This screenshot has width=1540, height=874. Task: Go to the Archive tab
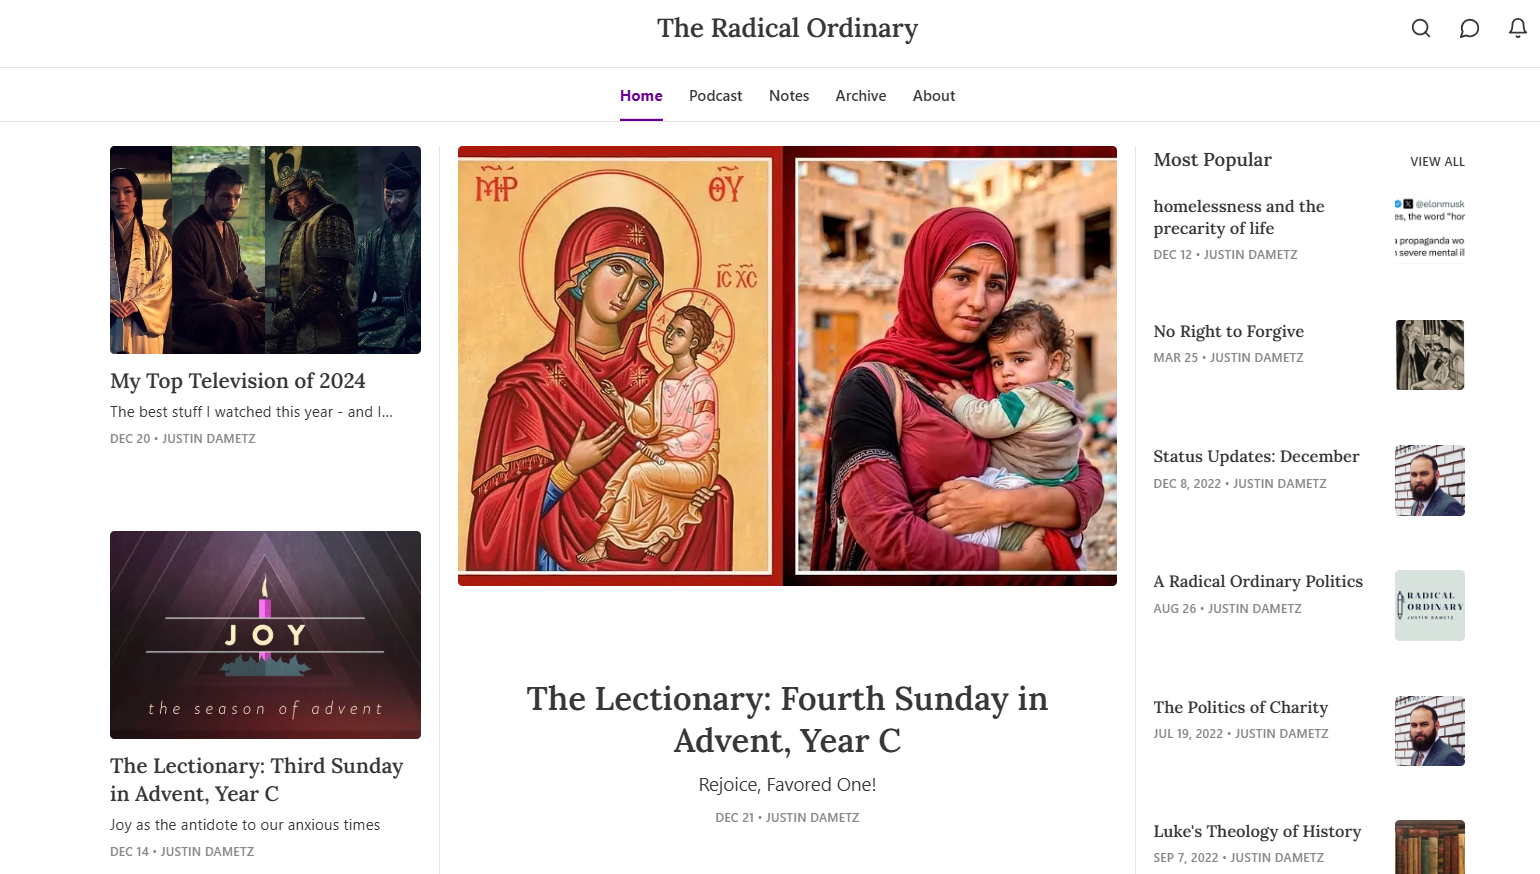[x=860, y=96]
